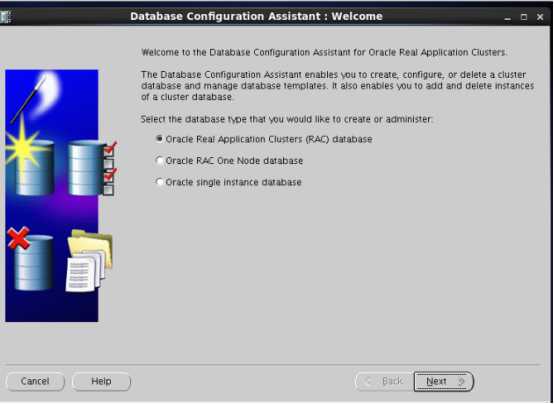The height and width of the screenshot is (404, 554).
Task: Click the database with checkboxes configure icon
Action: click(x=92, y=168)
